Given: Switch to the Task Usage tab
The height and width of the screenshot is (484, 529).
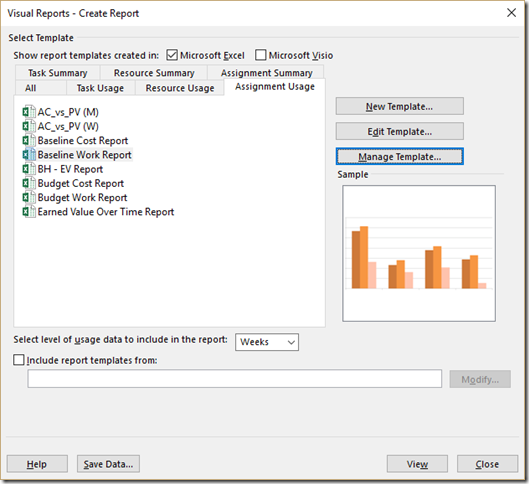Looking at the screenshot, I should (100, 88).
